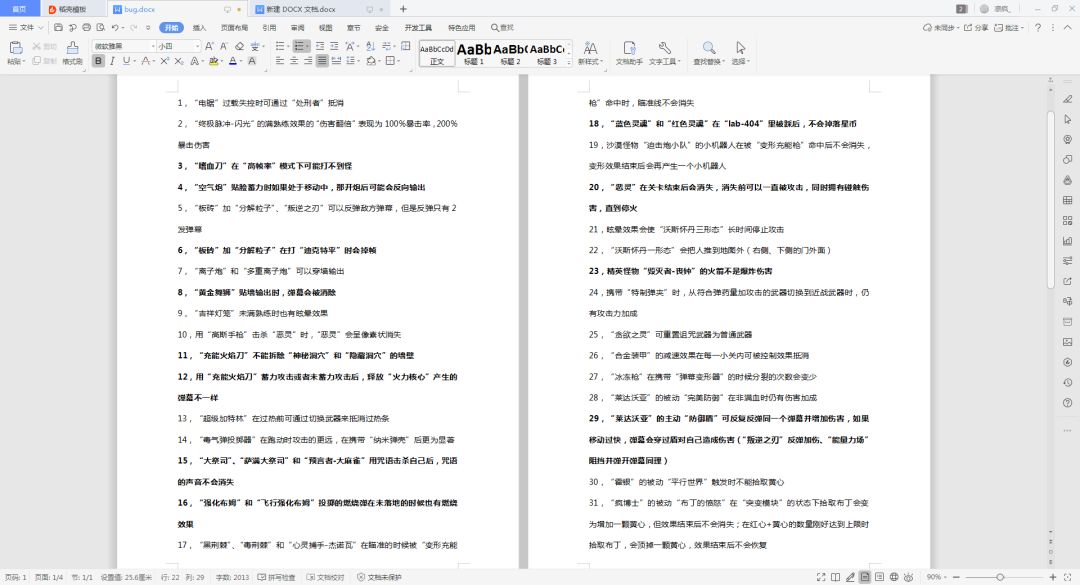The width and height of the screenshot is (1080, 585).
Task: Clear formatting with eraser icon
Action: pos(239,46)
